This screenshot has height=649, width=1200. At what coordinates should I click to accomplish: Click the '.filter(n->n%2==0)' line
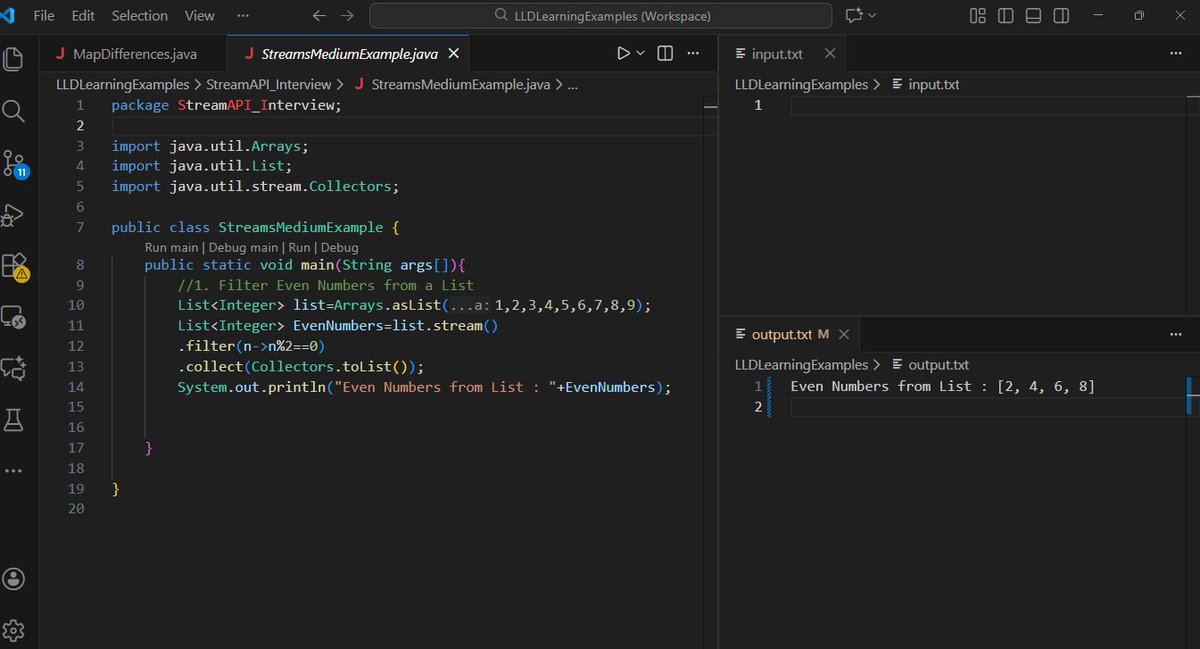point(252,346)
